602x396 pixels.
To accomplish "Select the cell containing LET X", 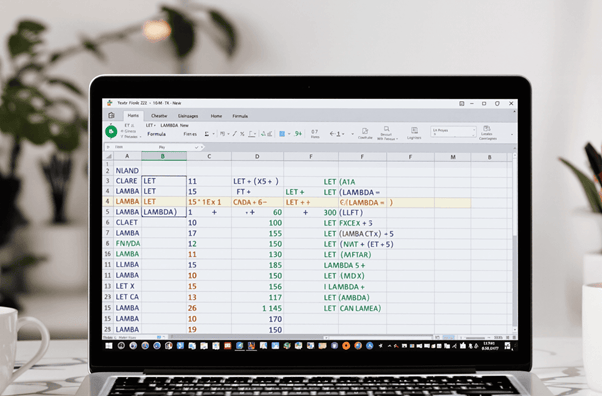I will coord(127,286).
